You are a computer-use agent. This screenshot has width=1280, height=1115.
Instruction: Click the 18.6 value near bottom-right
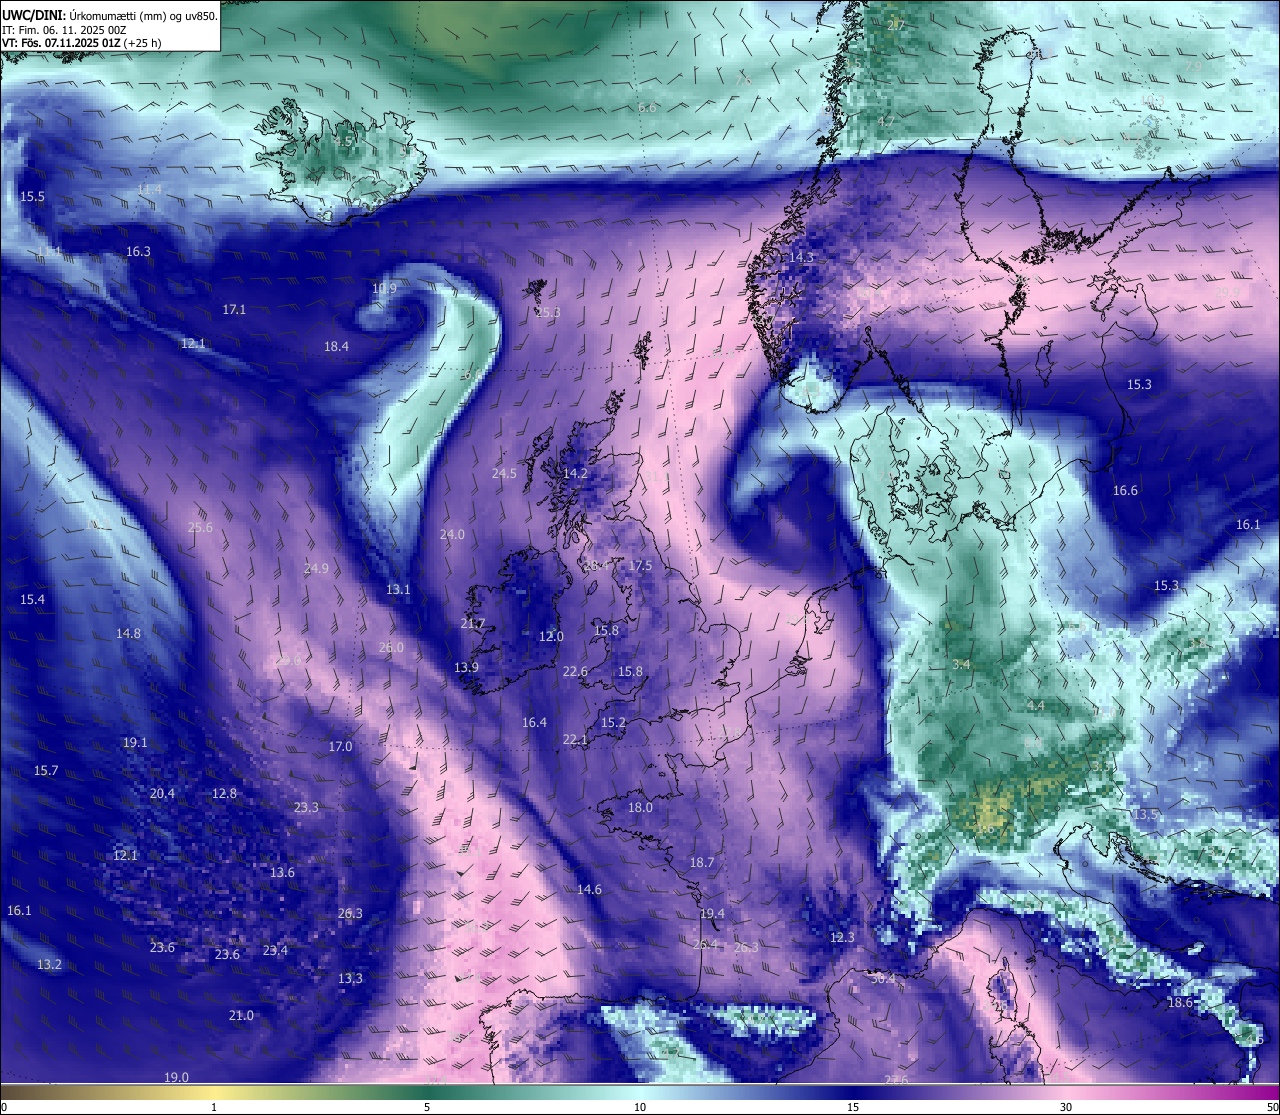[1180, 1002]
